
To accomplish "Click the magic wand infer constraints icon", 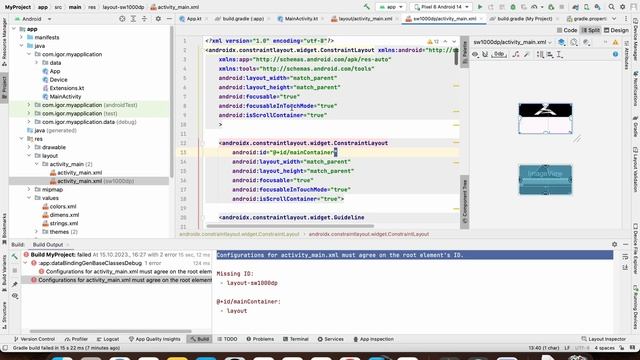I will coord(527,54).
